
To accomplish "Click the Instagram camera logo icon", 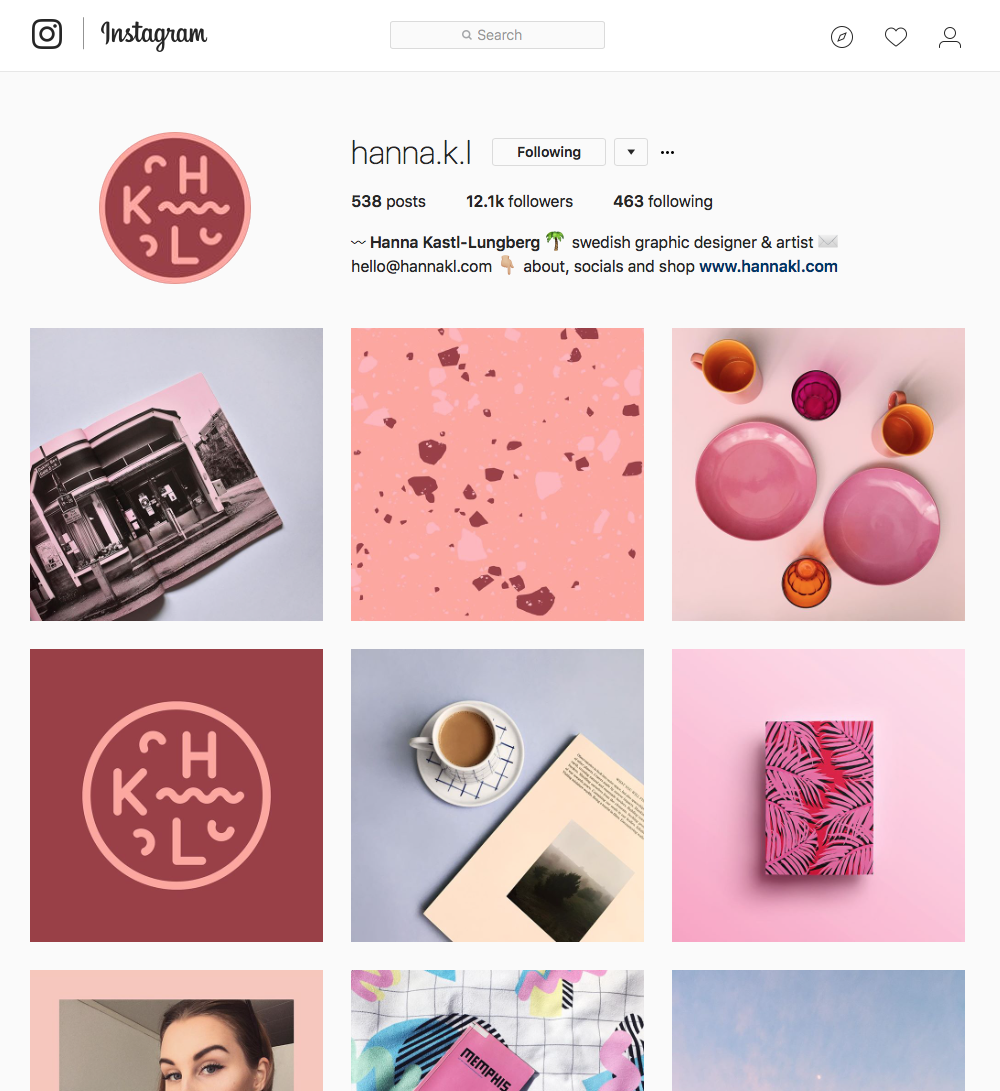I will 47,34.
